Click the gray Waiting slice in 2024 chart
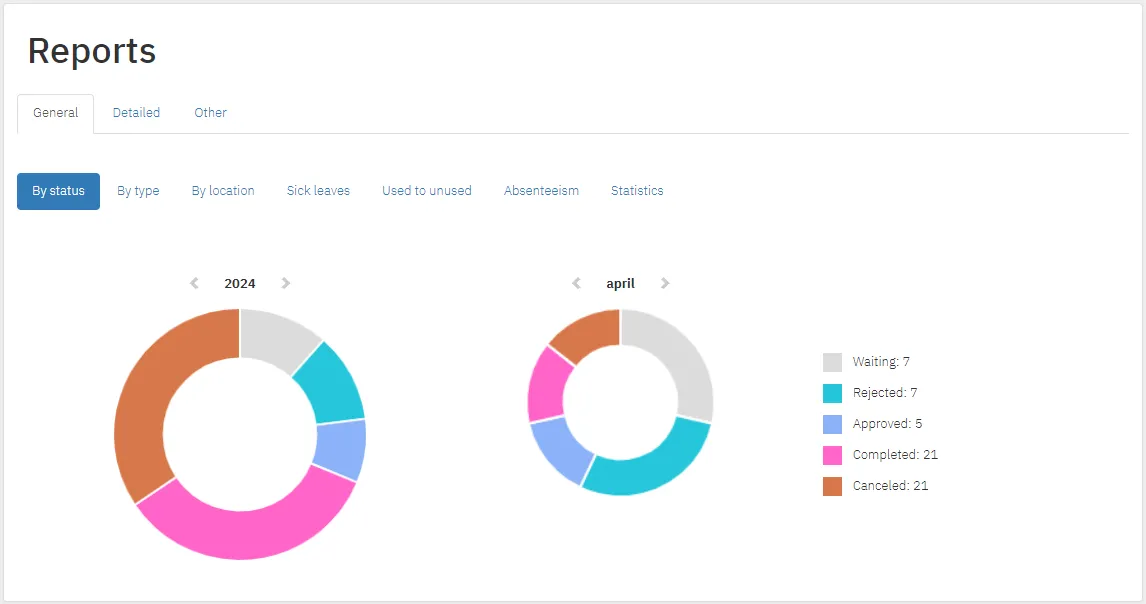The image size is (1146, 604). coord(275,338)
